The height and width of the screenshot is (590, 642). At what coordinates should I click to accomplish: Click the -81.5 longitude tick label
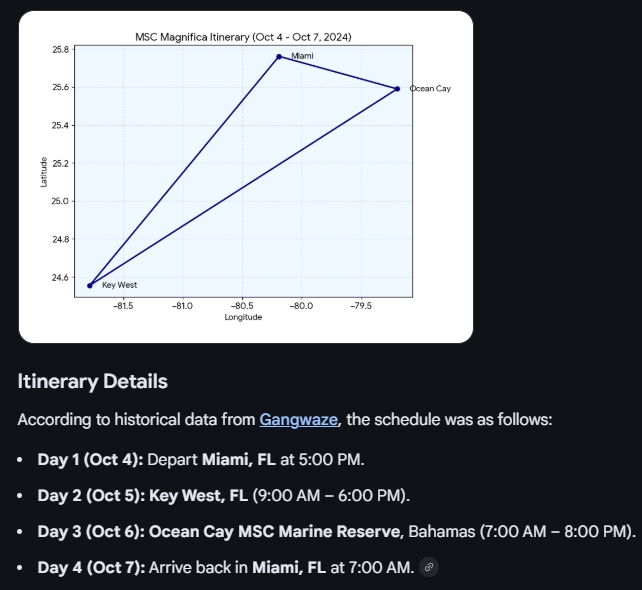point(124,304)
